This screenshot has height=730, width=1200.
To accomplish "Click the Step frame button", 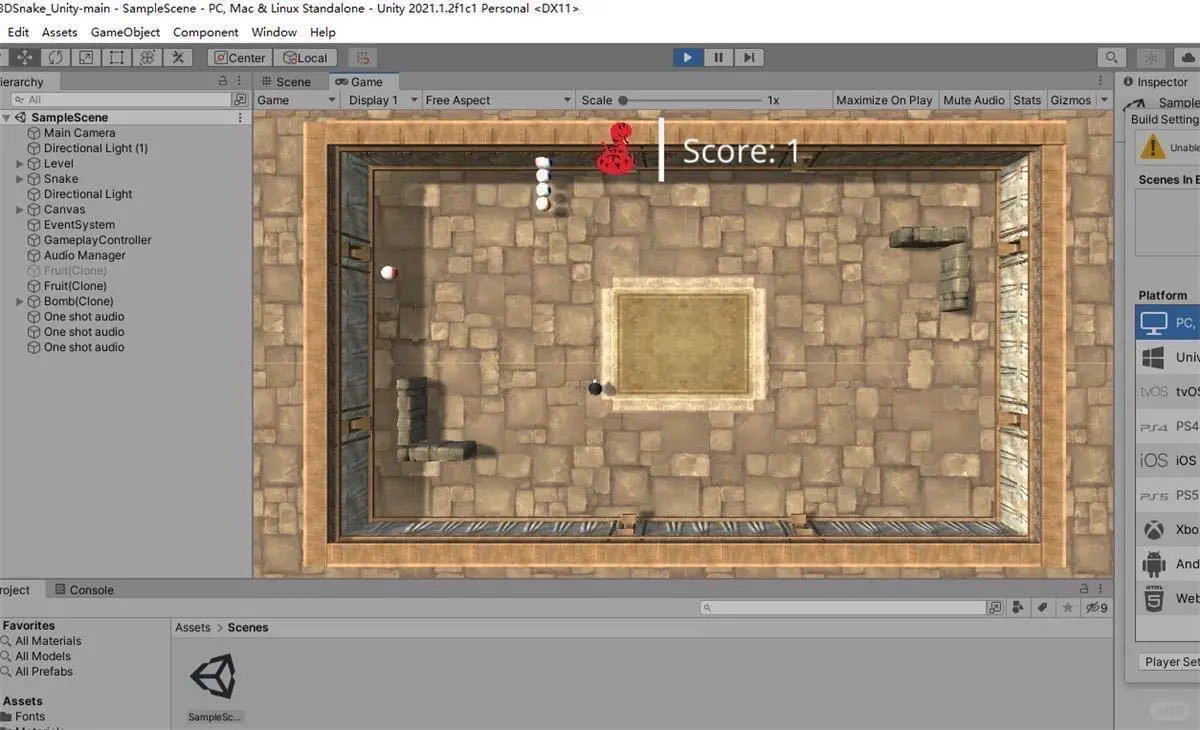I will point(749,57).
